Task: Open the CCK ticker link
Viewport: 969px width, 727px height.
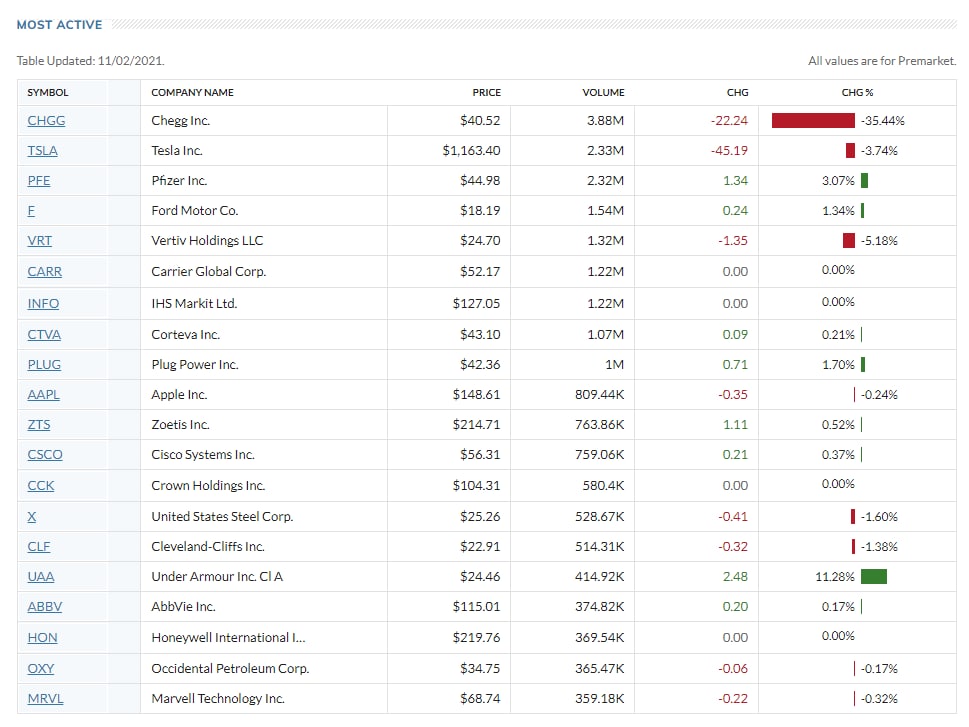Action: click(41, 485)
